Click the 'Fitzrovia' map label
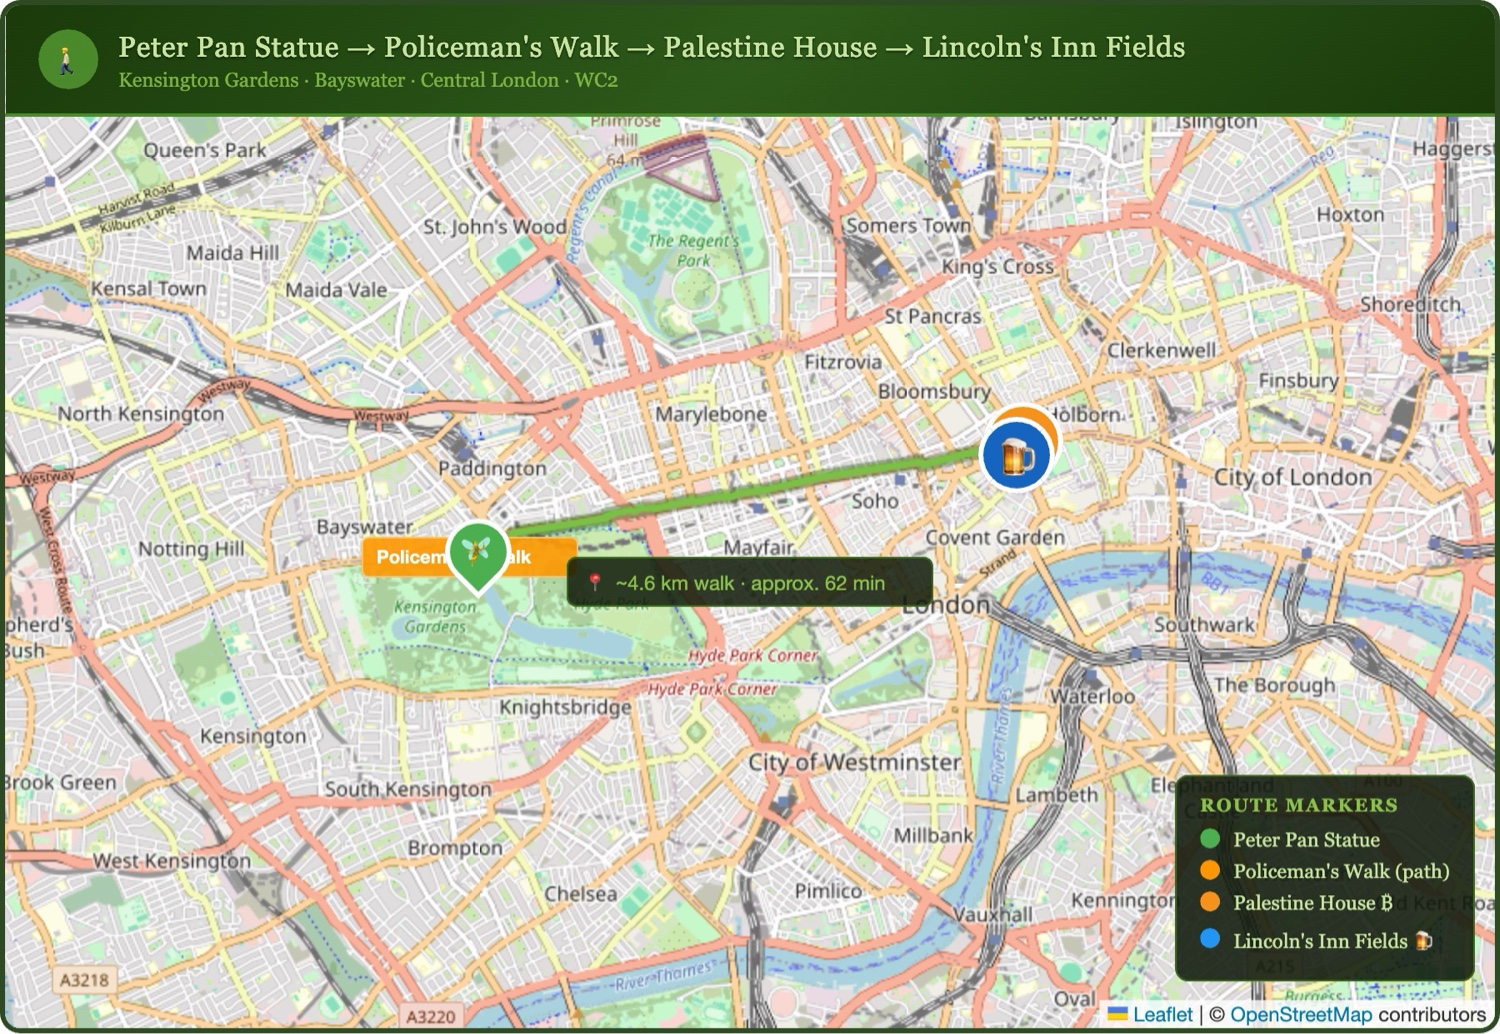 [x=843, y=362]
